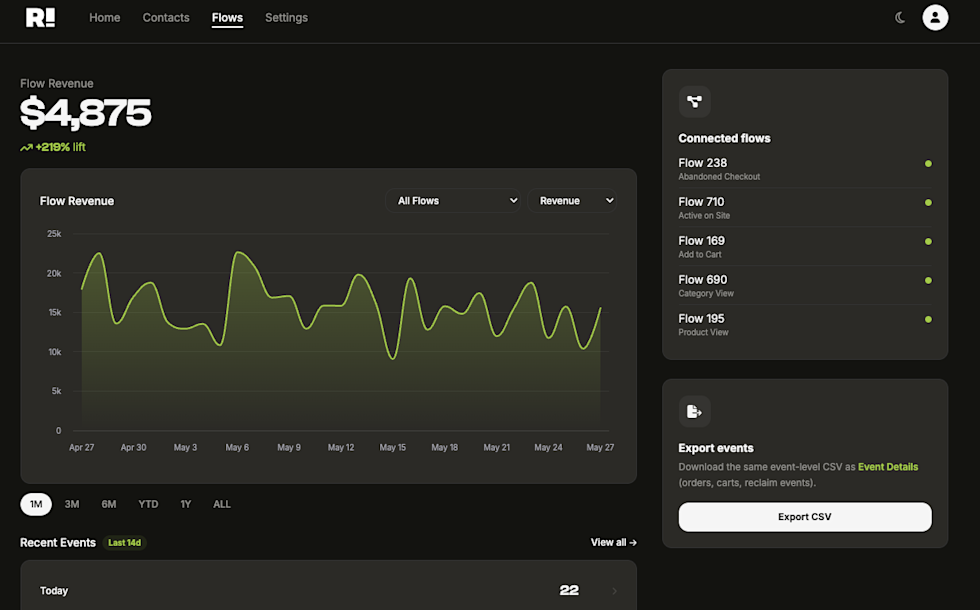This screenshot has width=980, height=610.
Task: Go to the Home tab
Action: click(x=104, y=18)
